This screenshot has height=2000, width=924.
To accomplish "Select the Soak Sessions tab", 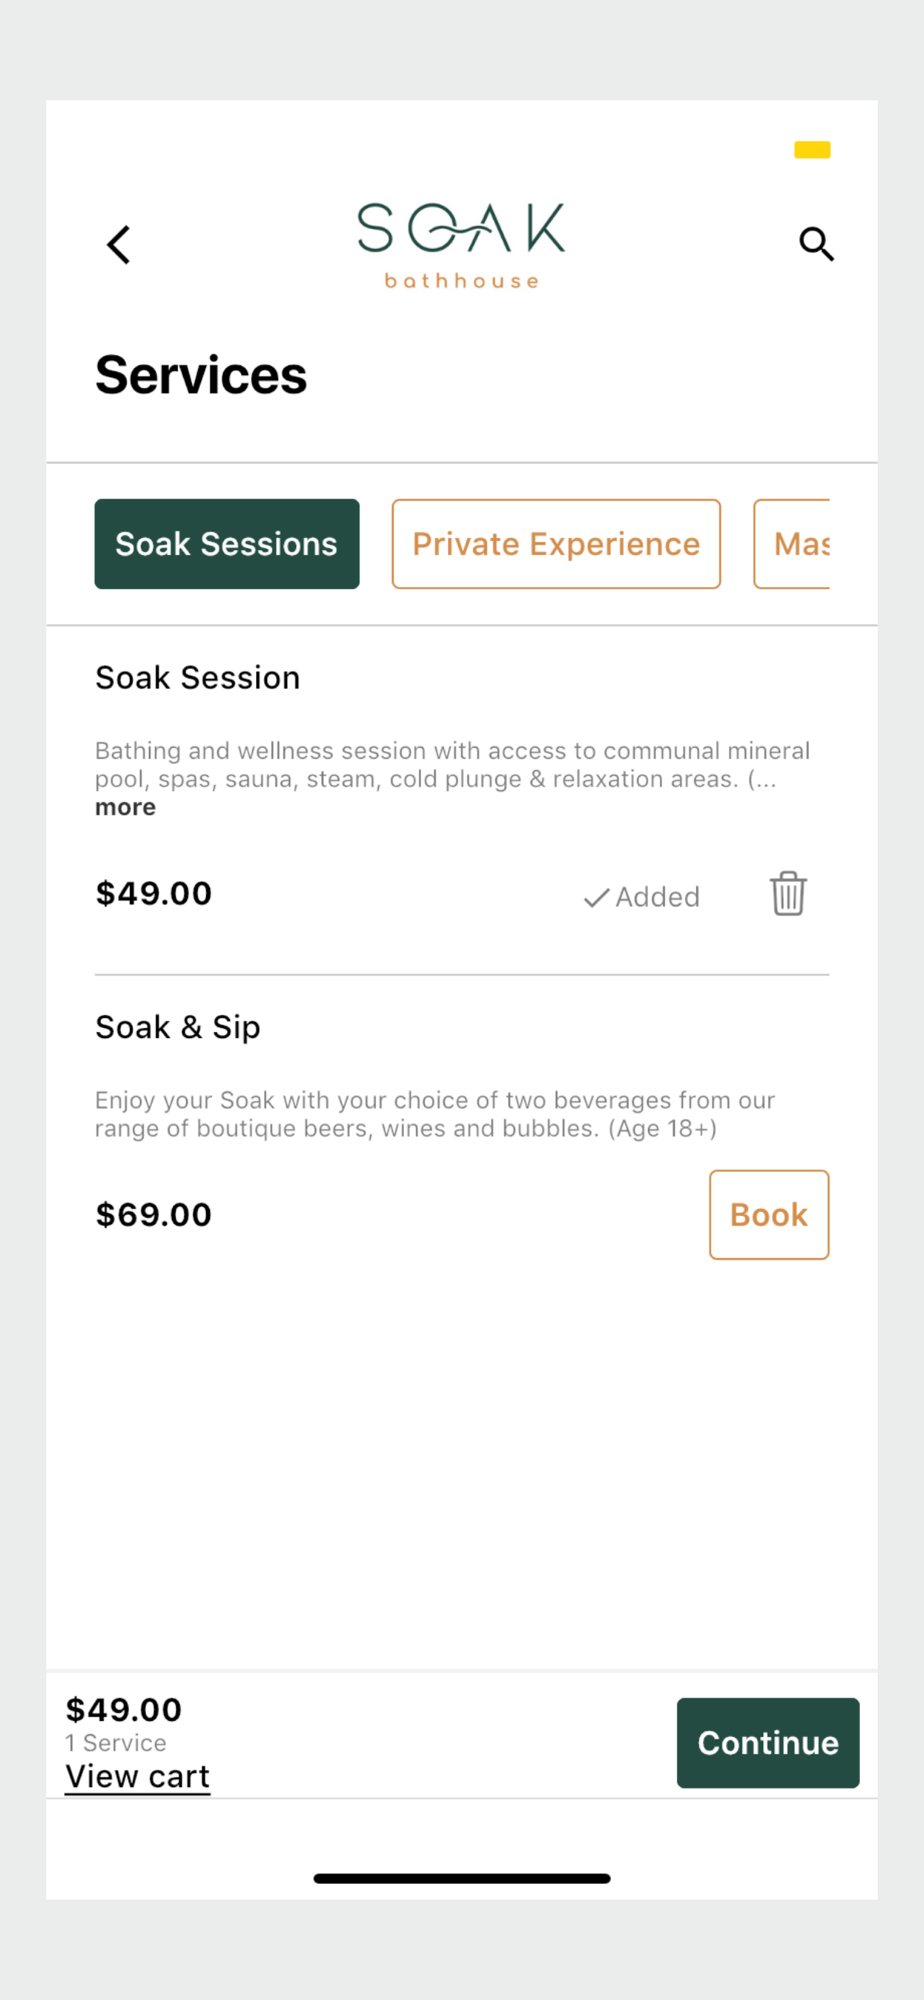I will coord(227,544).
